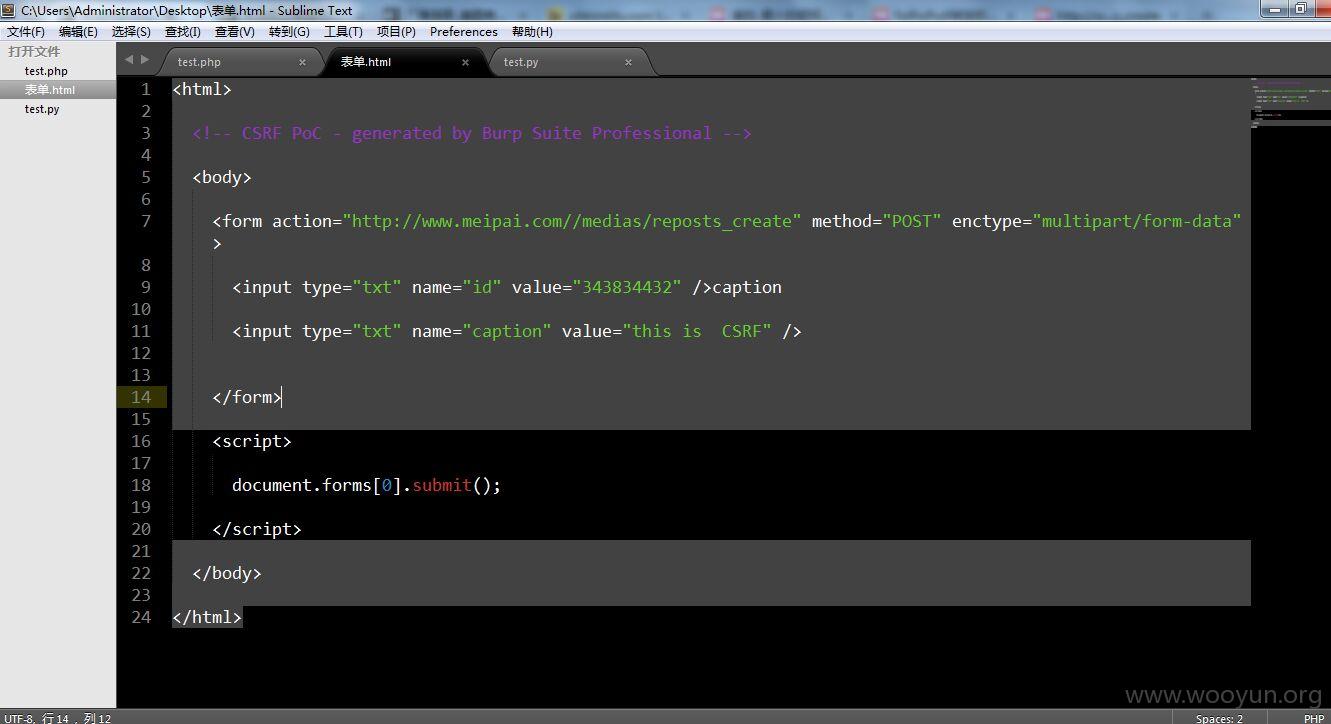Click line number 24 in the gutter
This screenshot has height=724, width=1331.
141,617
